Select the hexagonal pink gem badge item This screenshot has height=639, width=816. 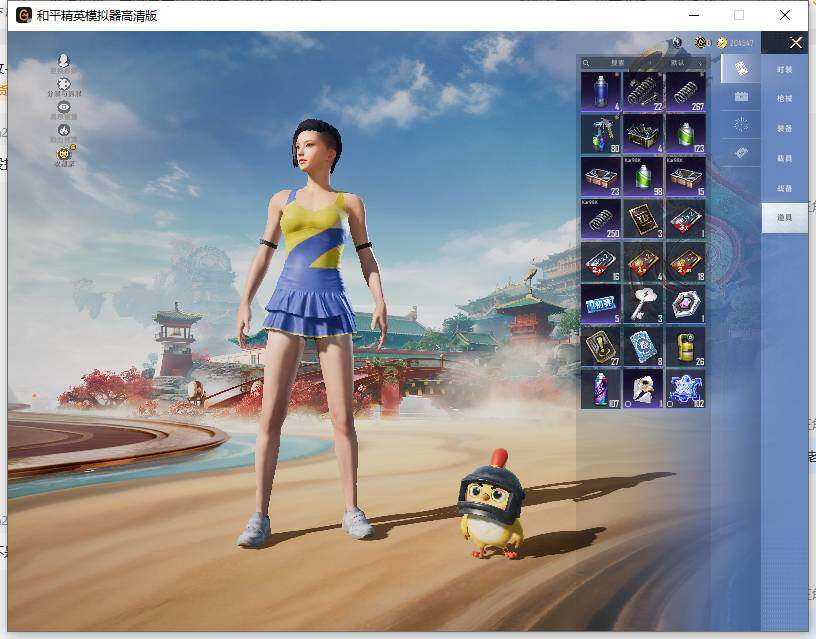coord(685,304)
